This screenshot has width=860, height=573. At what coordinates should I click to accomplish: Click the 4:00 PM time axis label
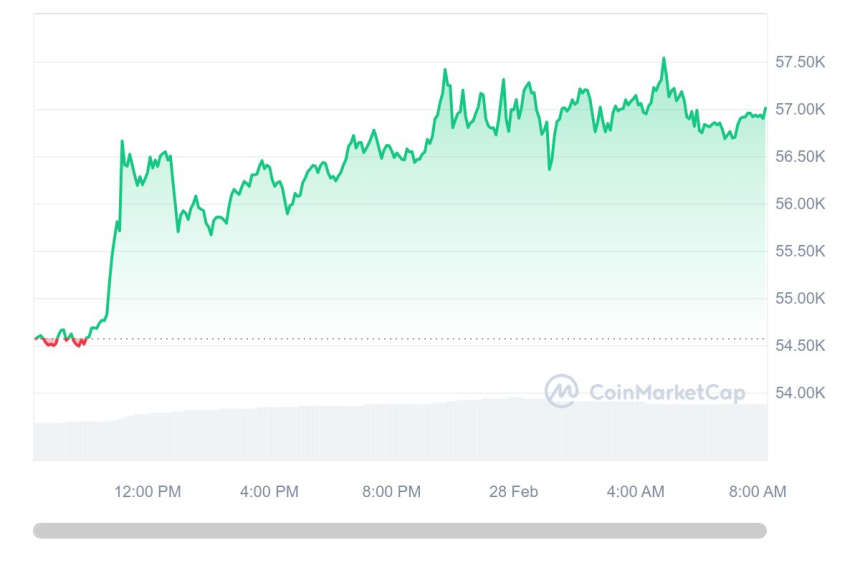270,492
